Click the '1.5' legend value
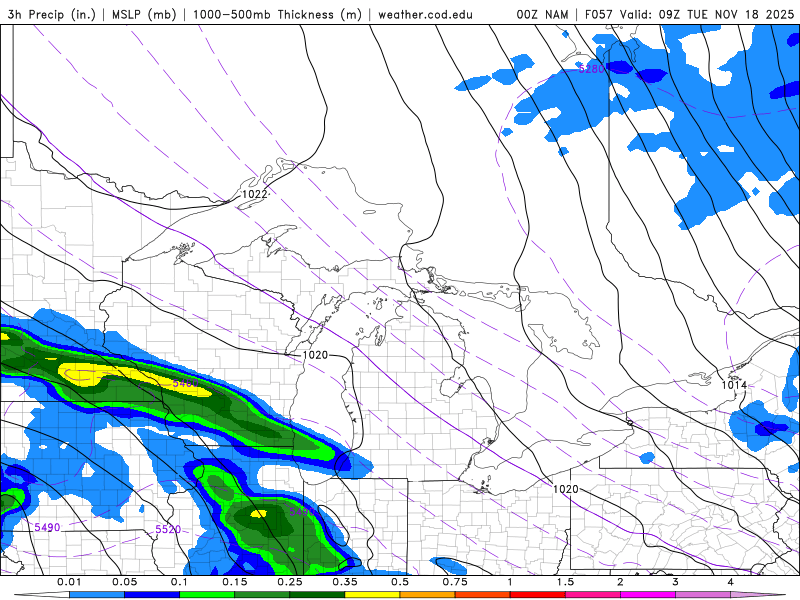The image size is (800, 600). pos(565,582)
